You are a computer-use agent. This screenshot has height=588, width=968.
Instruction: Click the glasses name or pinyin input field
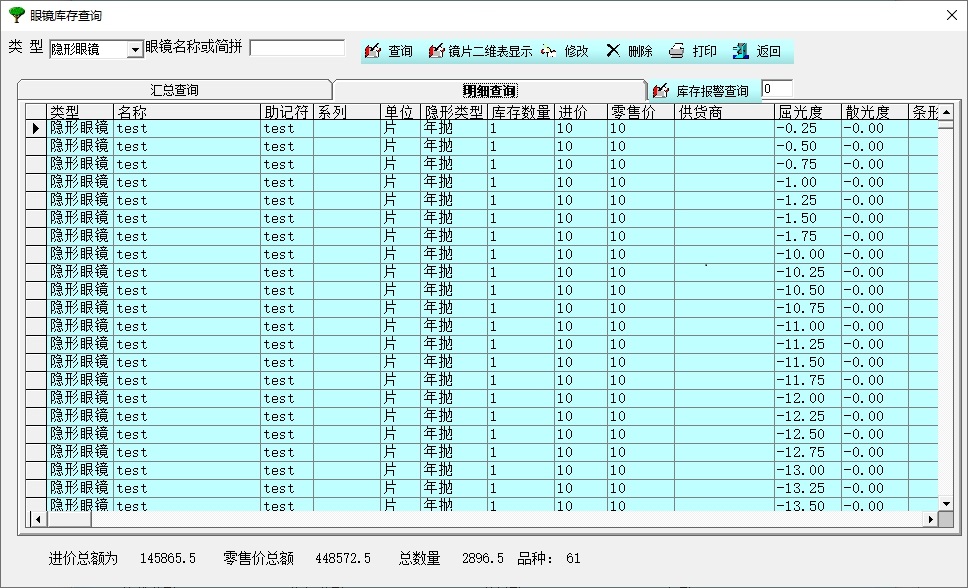pyautogui.click(x=297, y=48)
